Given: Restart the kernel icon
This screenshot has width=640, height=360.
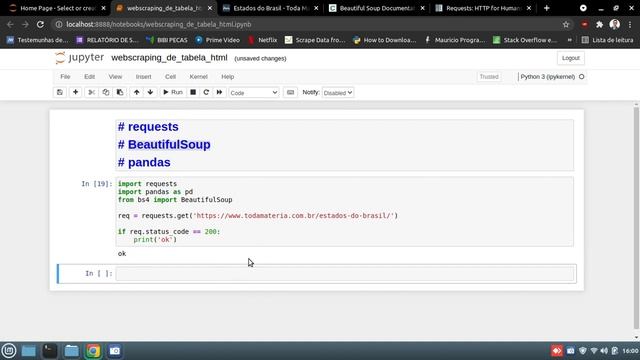Looking at the screenshot, I should click(x=206, y=93).
